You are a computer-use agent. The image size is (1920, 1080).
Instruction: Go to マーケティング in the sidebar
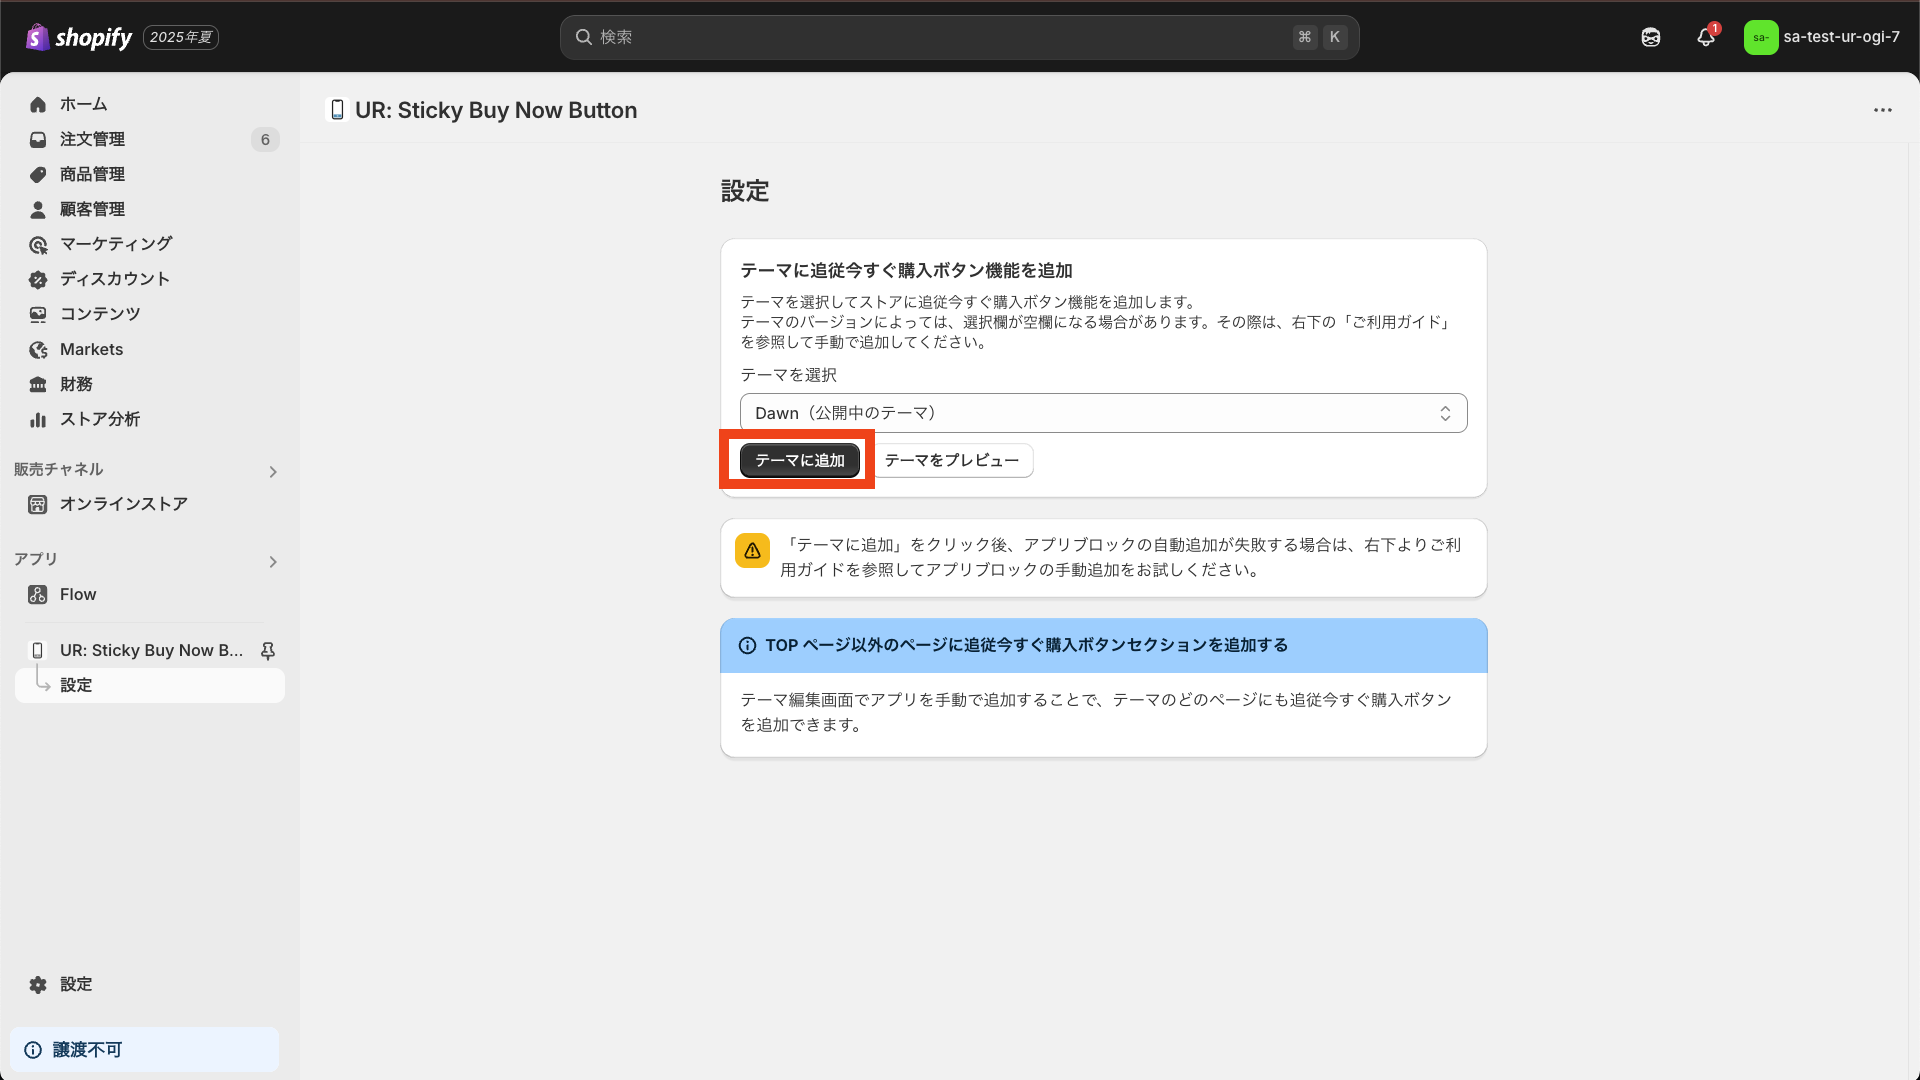click(x=116, y=244)
